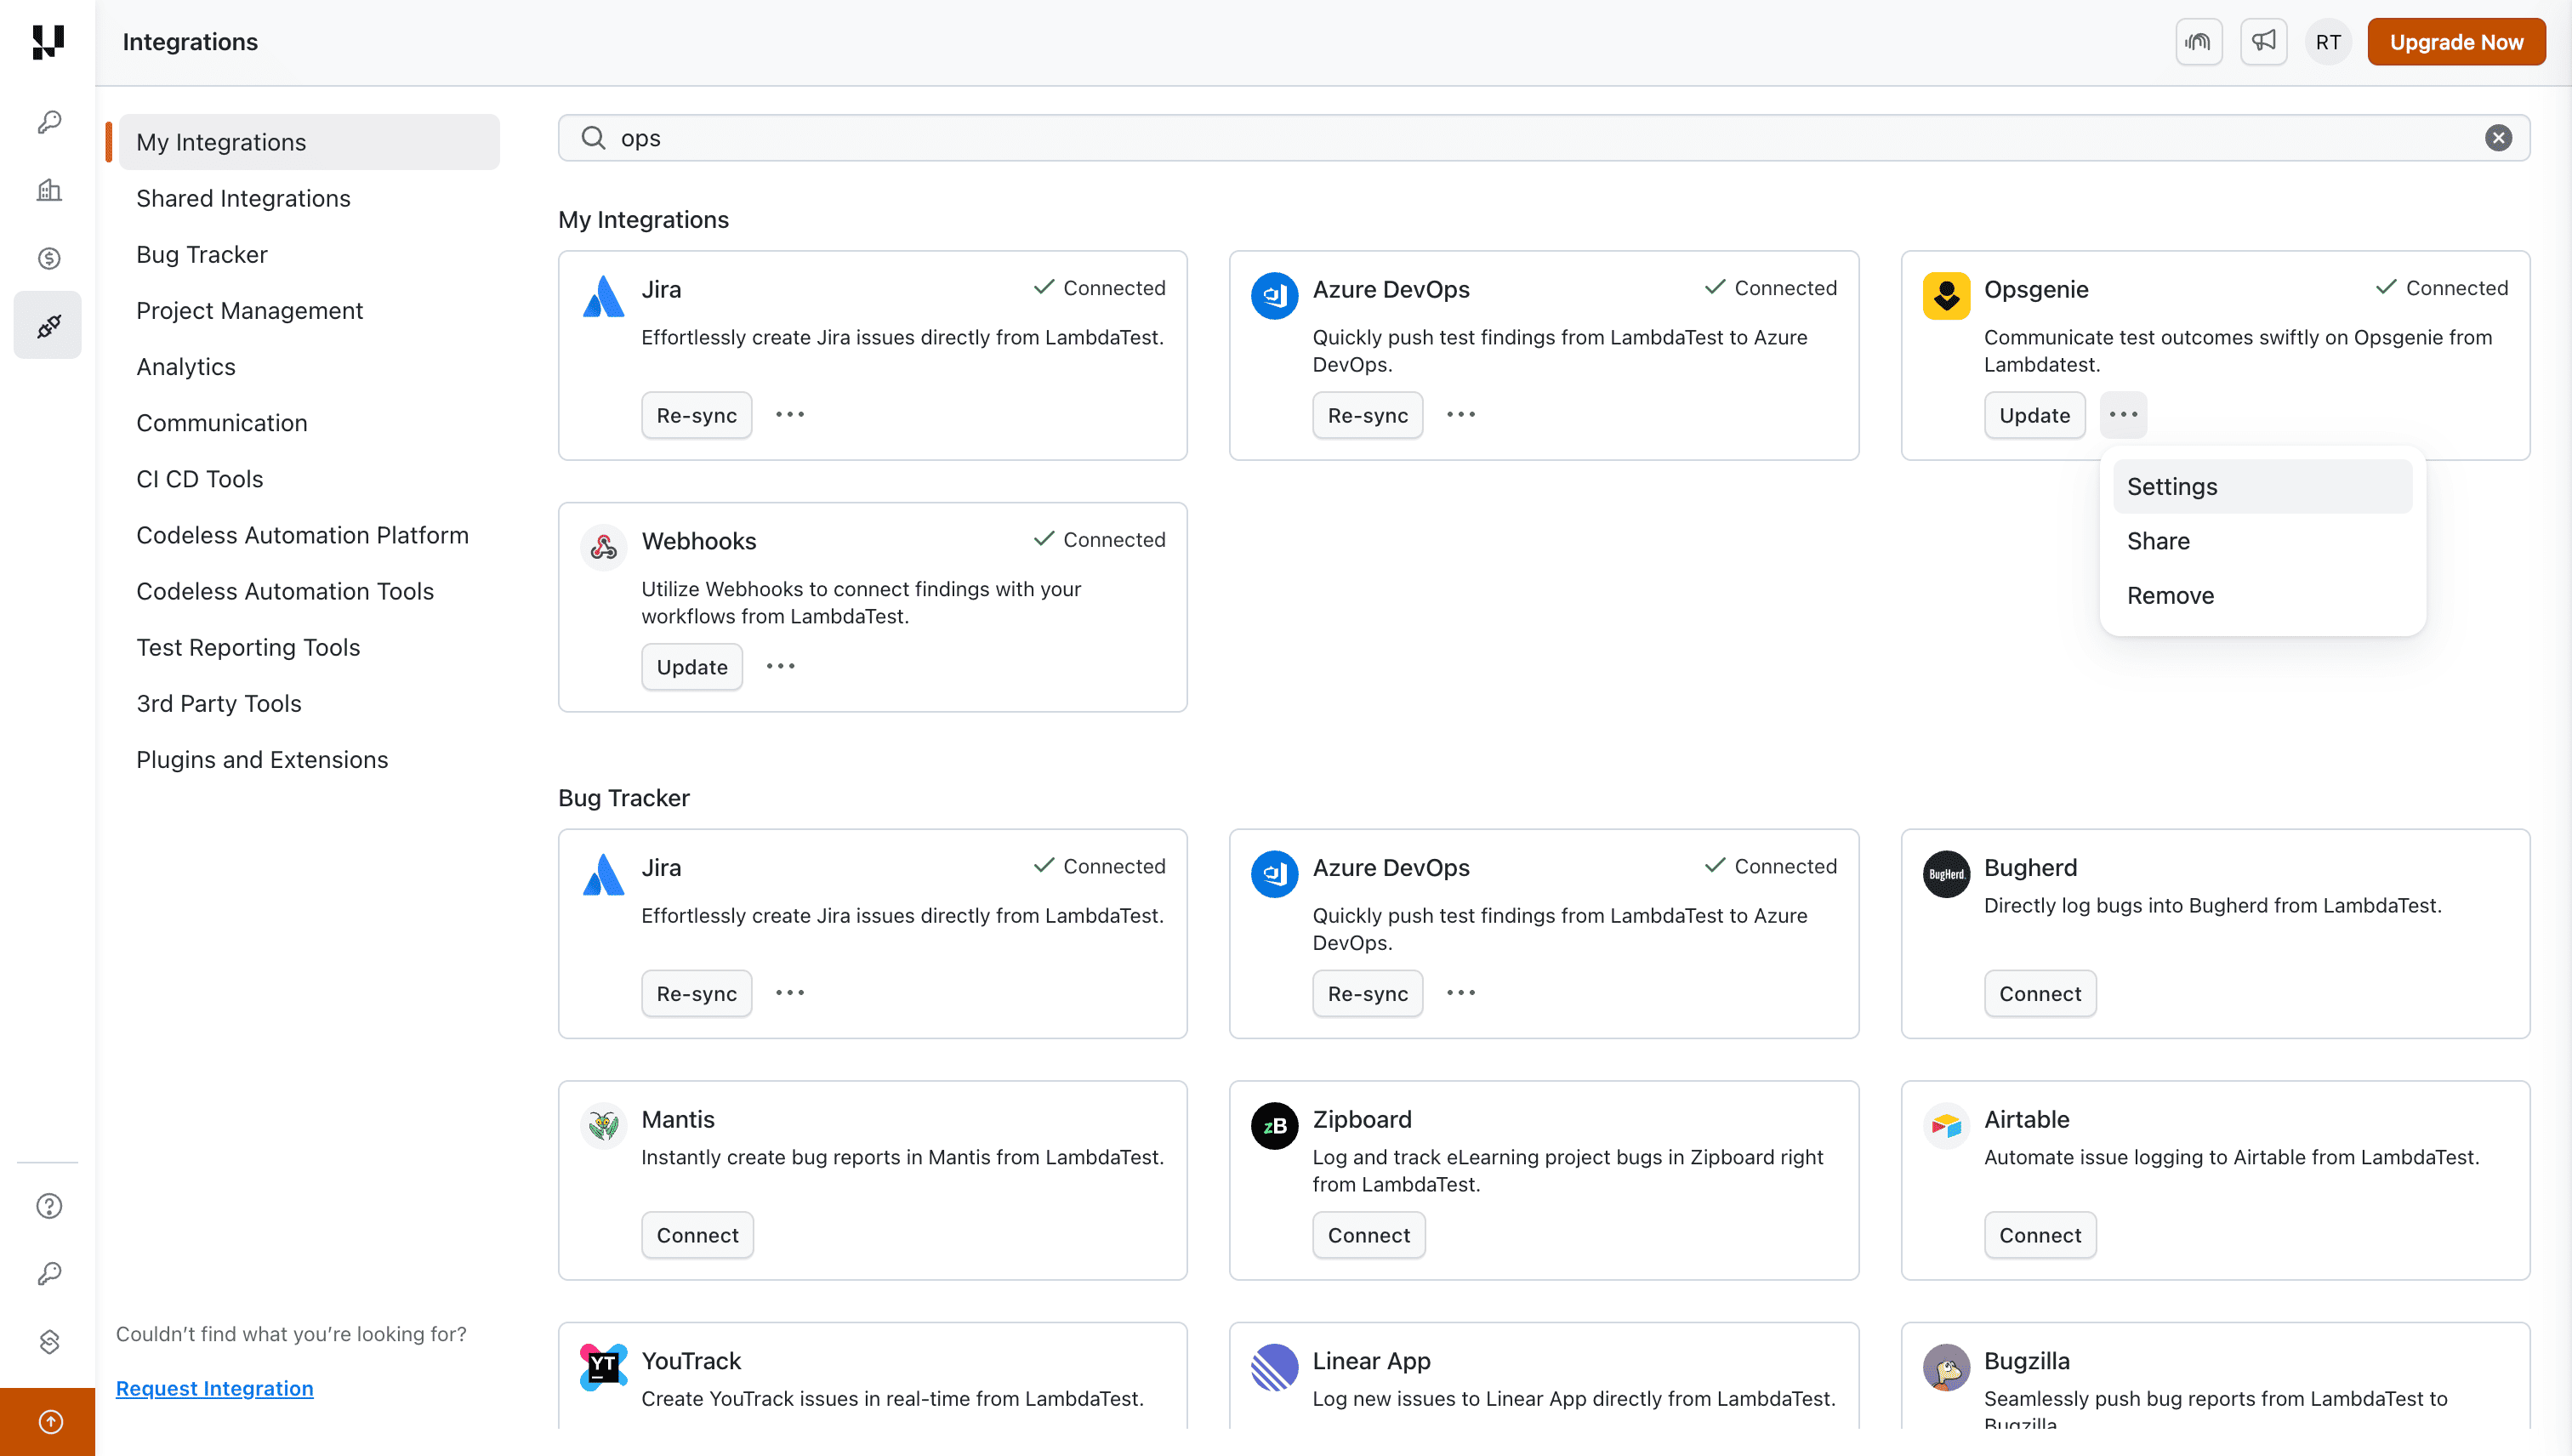Open the Azure DevOps card's three-dot menu
The width and height of the screenshot is (2572, 1456).
click(x=1461, y=414)
